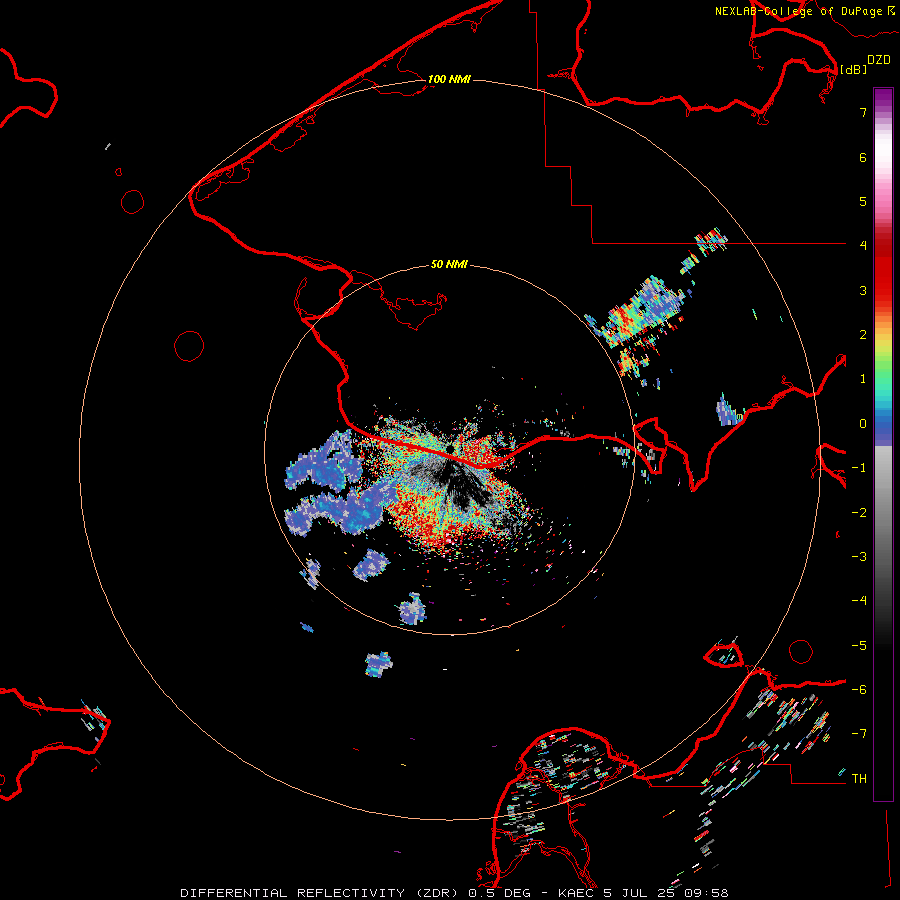Select the 50 NMI range ring label
This screenshot has height=900, width=900.
tap(449, 265)
